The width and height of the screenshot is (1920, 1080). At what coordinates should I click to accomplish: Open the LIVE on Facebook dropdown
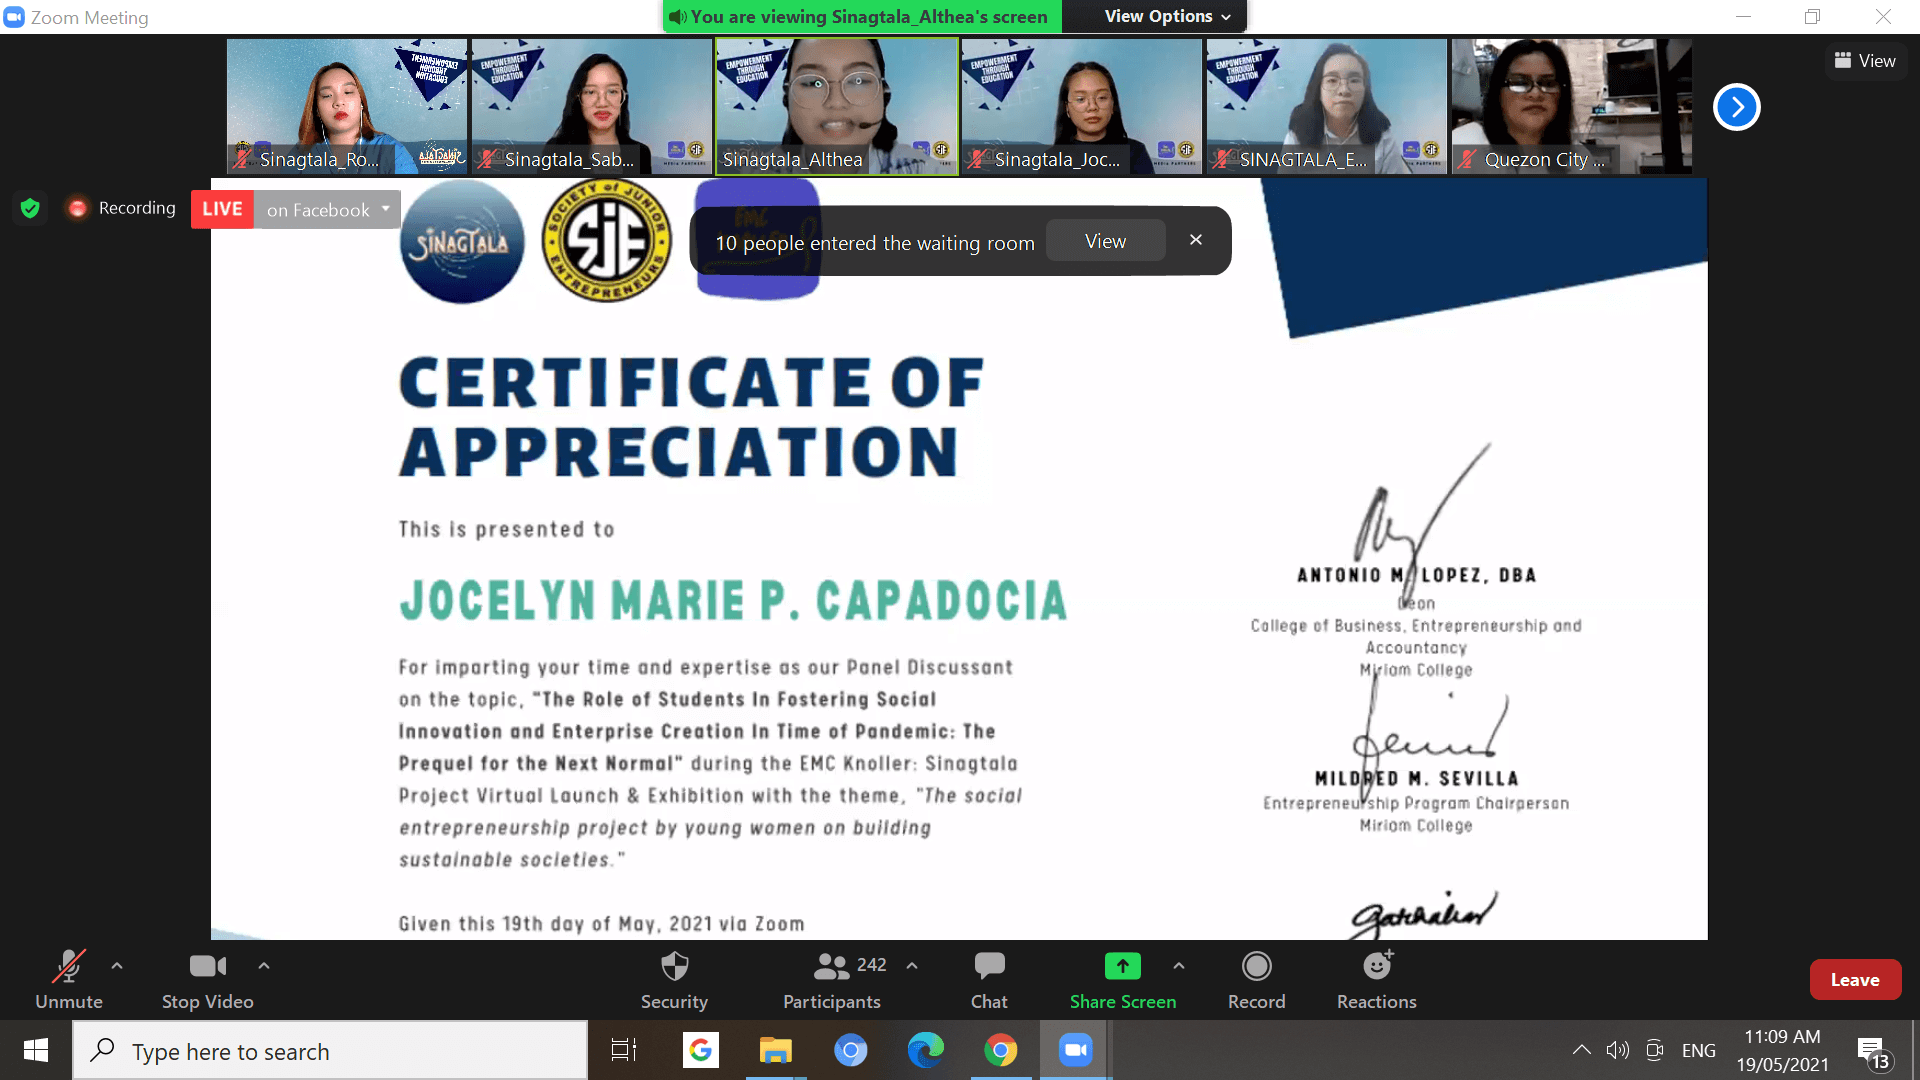click(327, 210)
